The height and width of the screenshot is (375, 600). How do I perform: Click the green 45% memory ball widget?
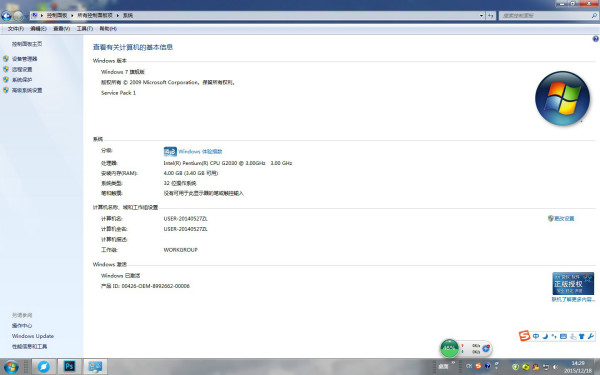click(x=449, y=348)
